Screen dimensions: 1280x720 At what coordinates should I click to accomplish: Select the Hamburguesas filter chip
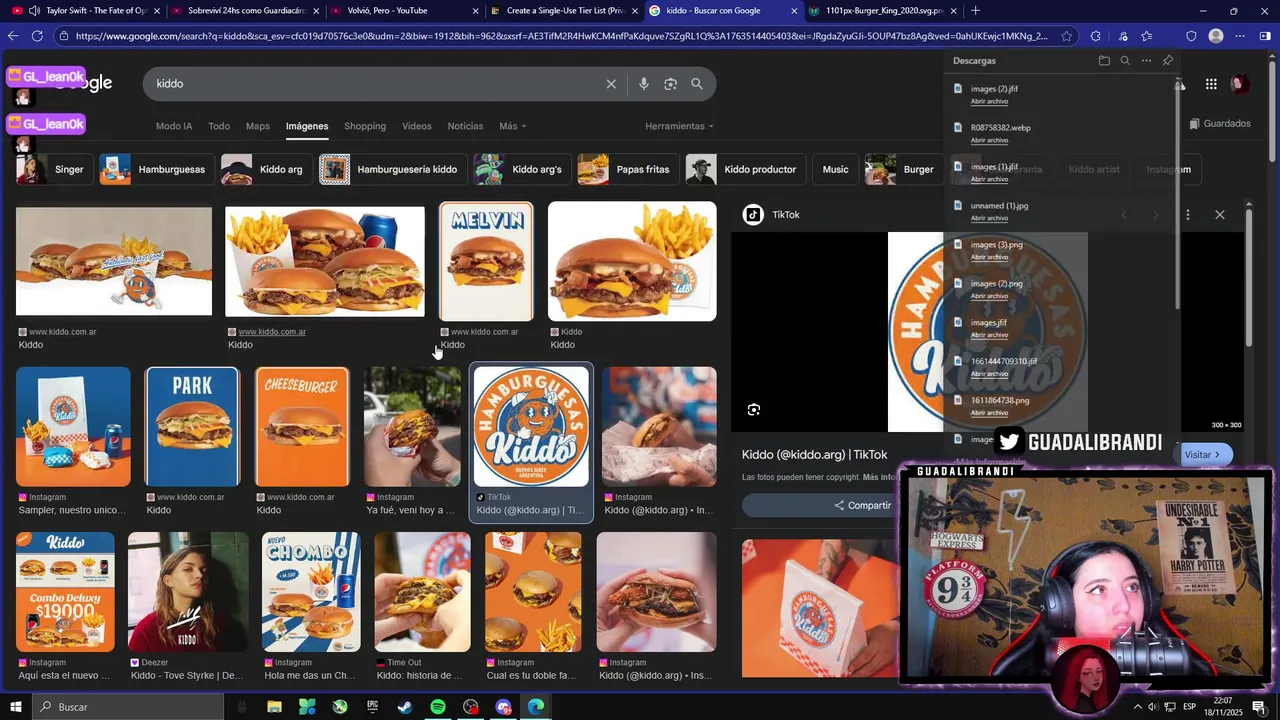(157, 169)
